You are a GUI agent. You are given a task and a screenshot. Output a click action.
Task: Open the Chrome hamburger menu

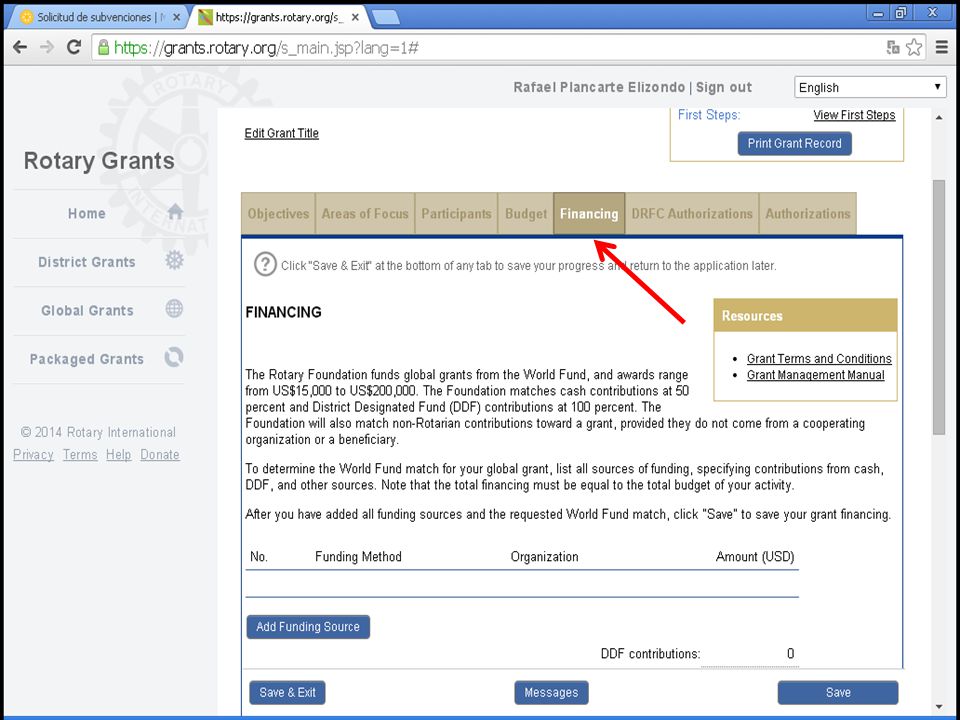942,47
